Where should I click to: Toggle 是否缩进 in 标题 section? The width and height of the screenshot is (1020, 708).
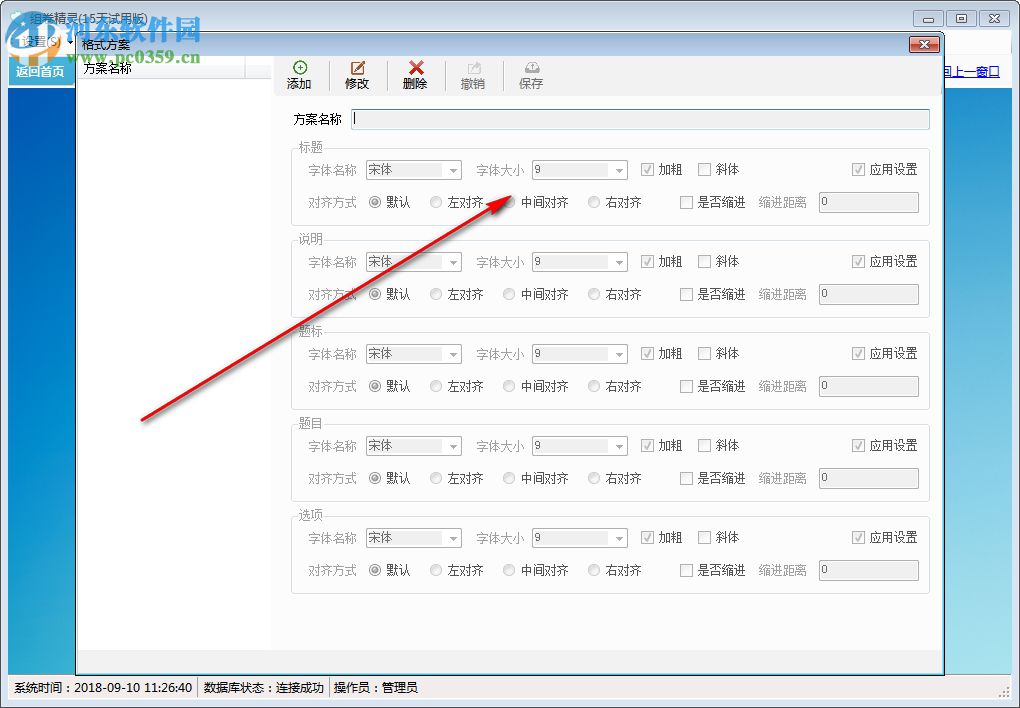(x=686, y=202)
